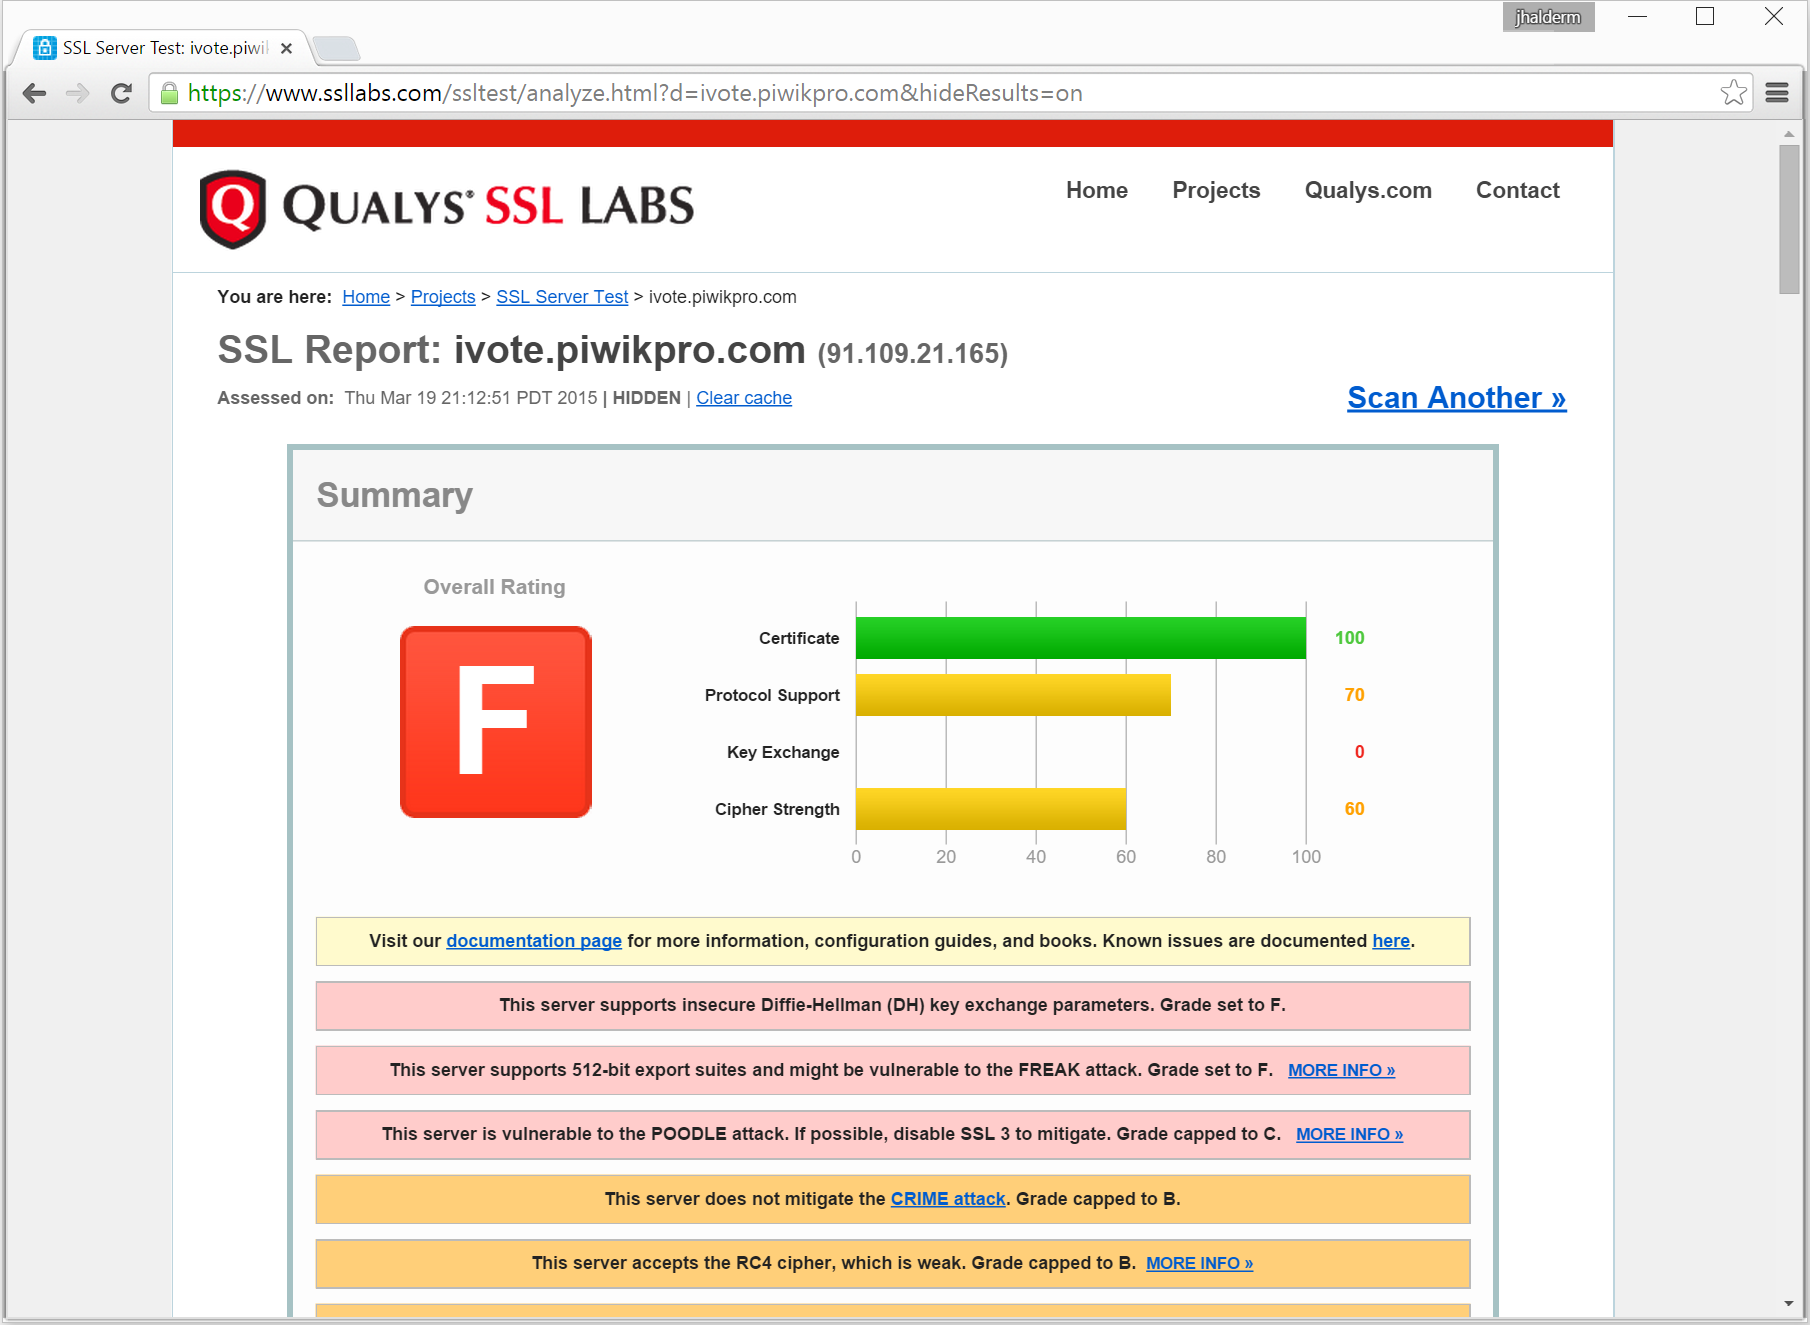Click the Cipher Strength score value '60'
The height and width of the screenshot is (1325, 1810).
click(x=1354, y=809)
